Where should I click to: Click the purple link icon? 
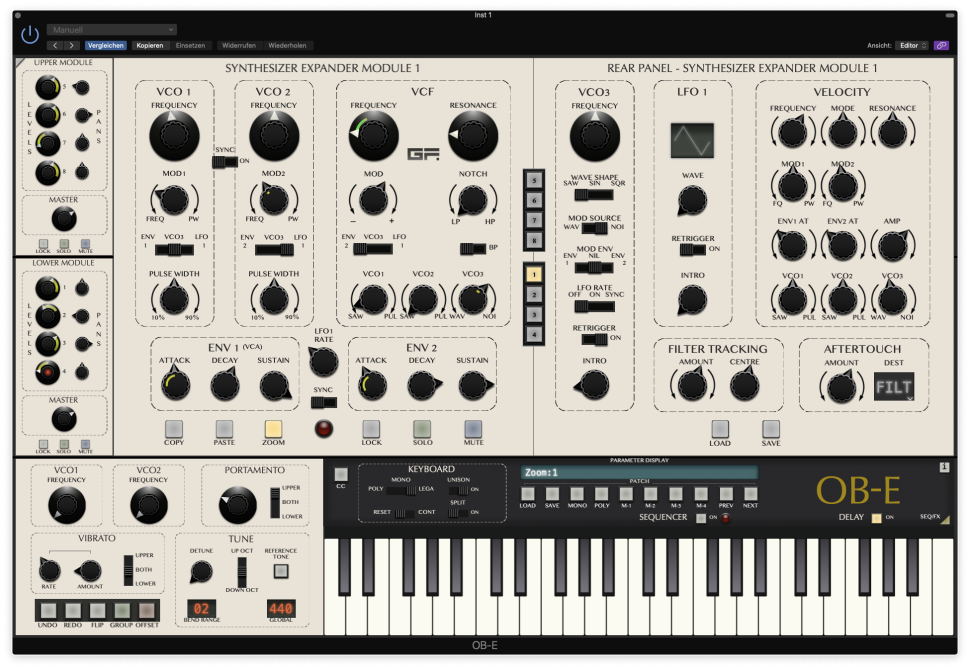pos(941,45)
